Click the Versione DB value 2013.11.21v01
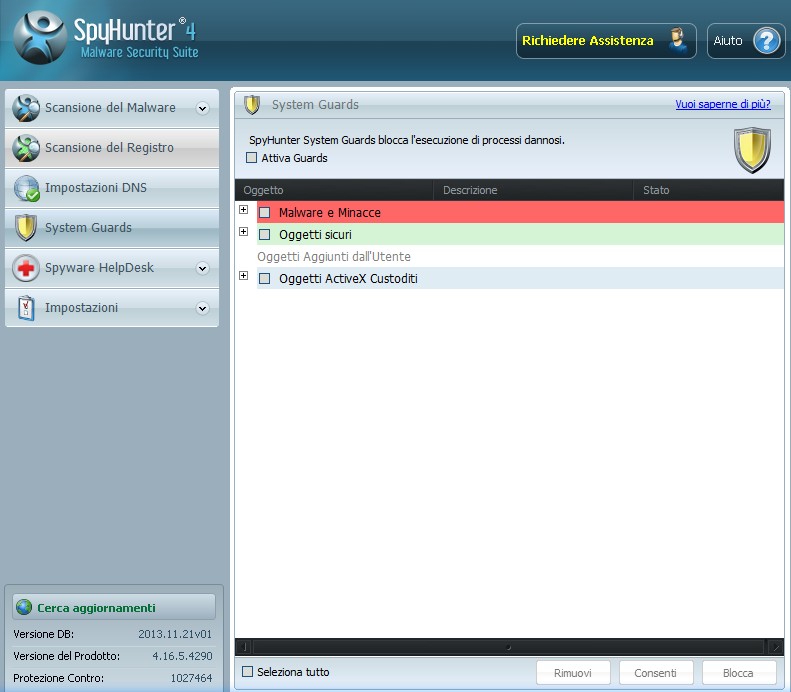The image size is (791, 692). (x=175, y=634)
